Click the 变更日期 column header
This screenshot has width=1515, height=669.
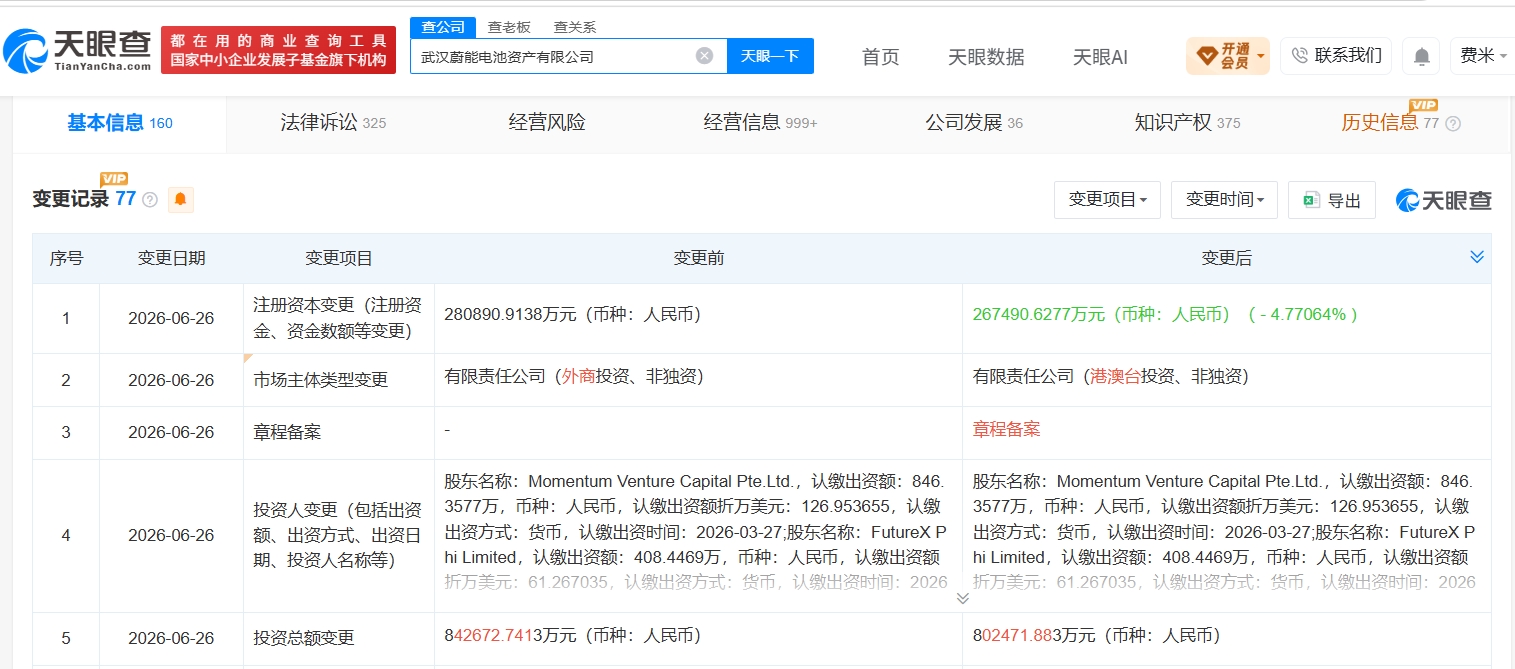(171, 258)
